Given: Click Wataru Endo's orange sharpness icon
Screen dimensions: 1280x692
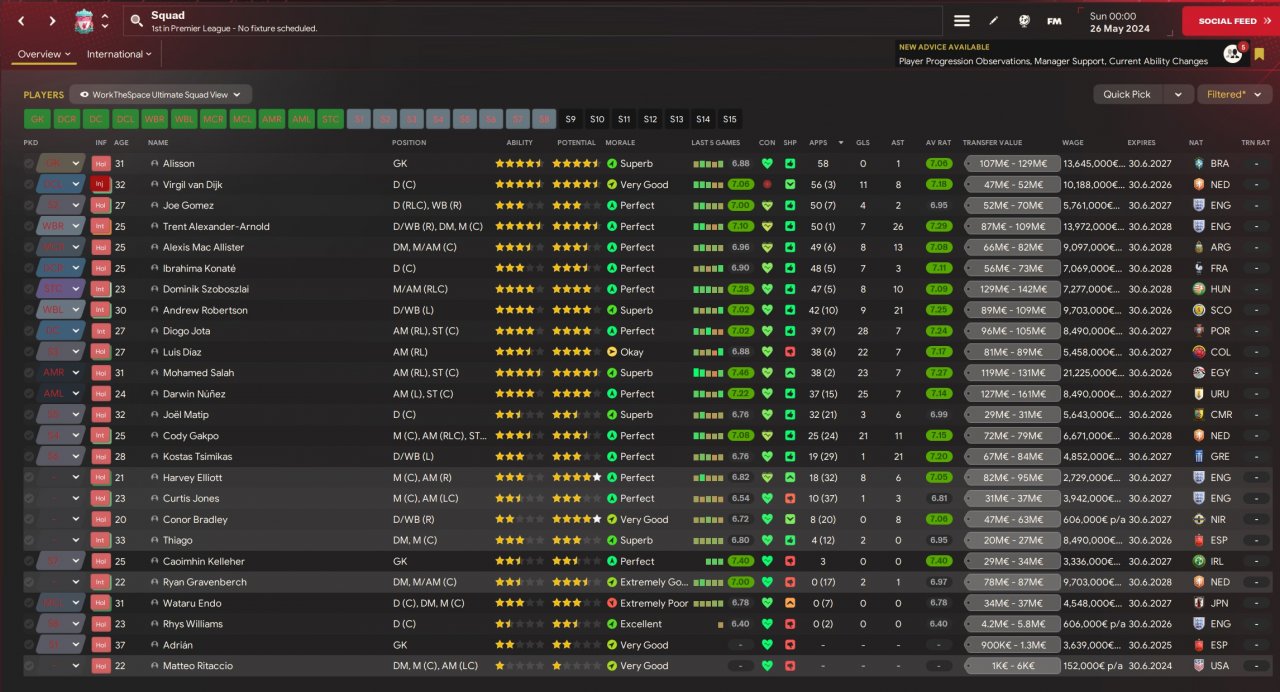Looking at the screenshot, I should pos(790,603).
